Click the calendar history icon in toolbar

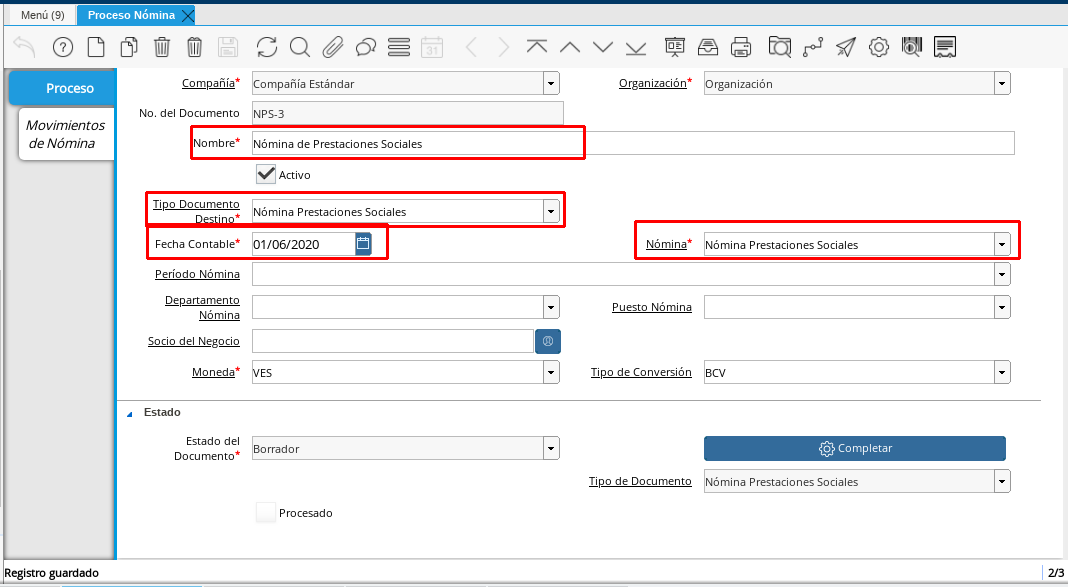[432, 47]
